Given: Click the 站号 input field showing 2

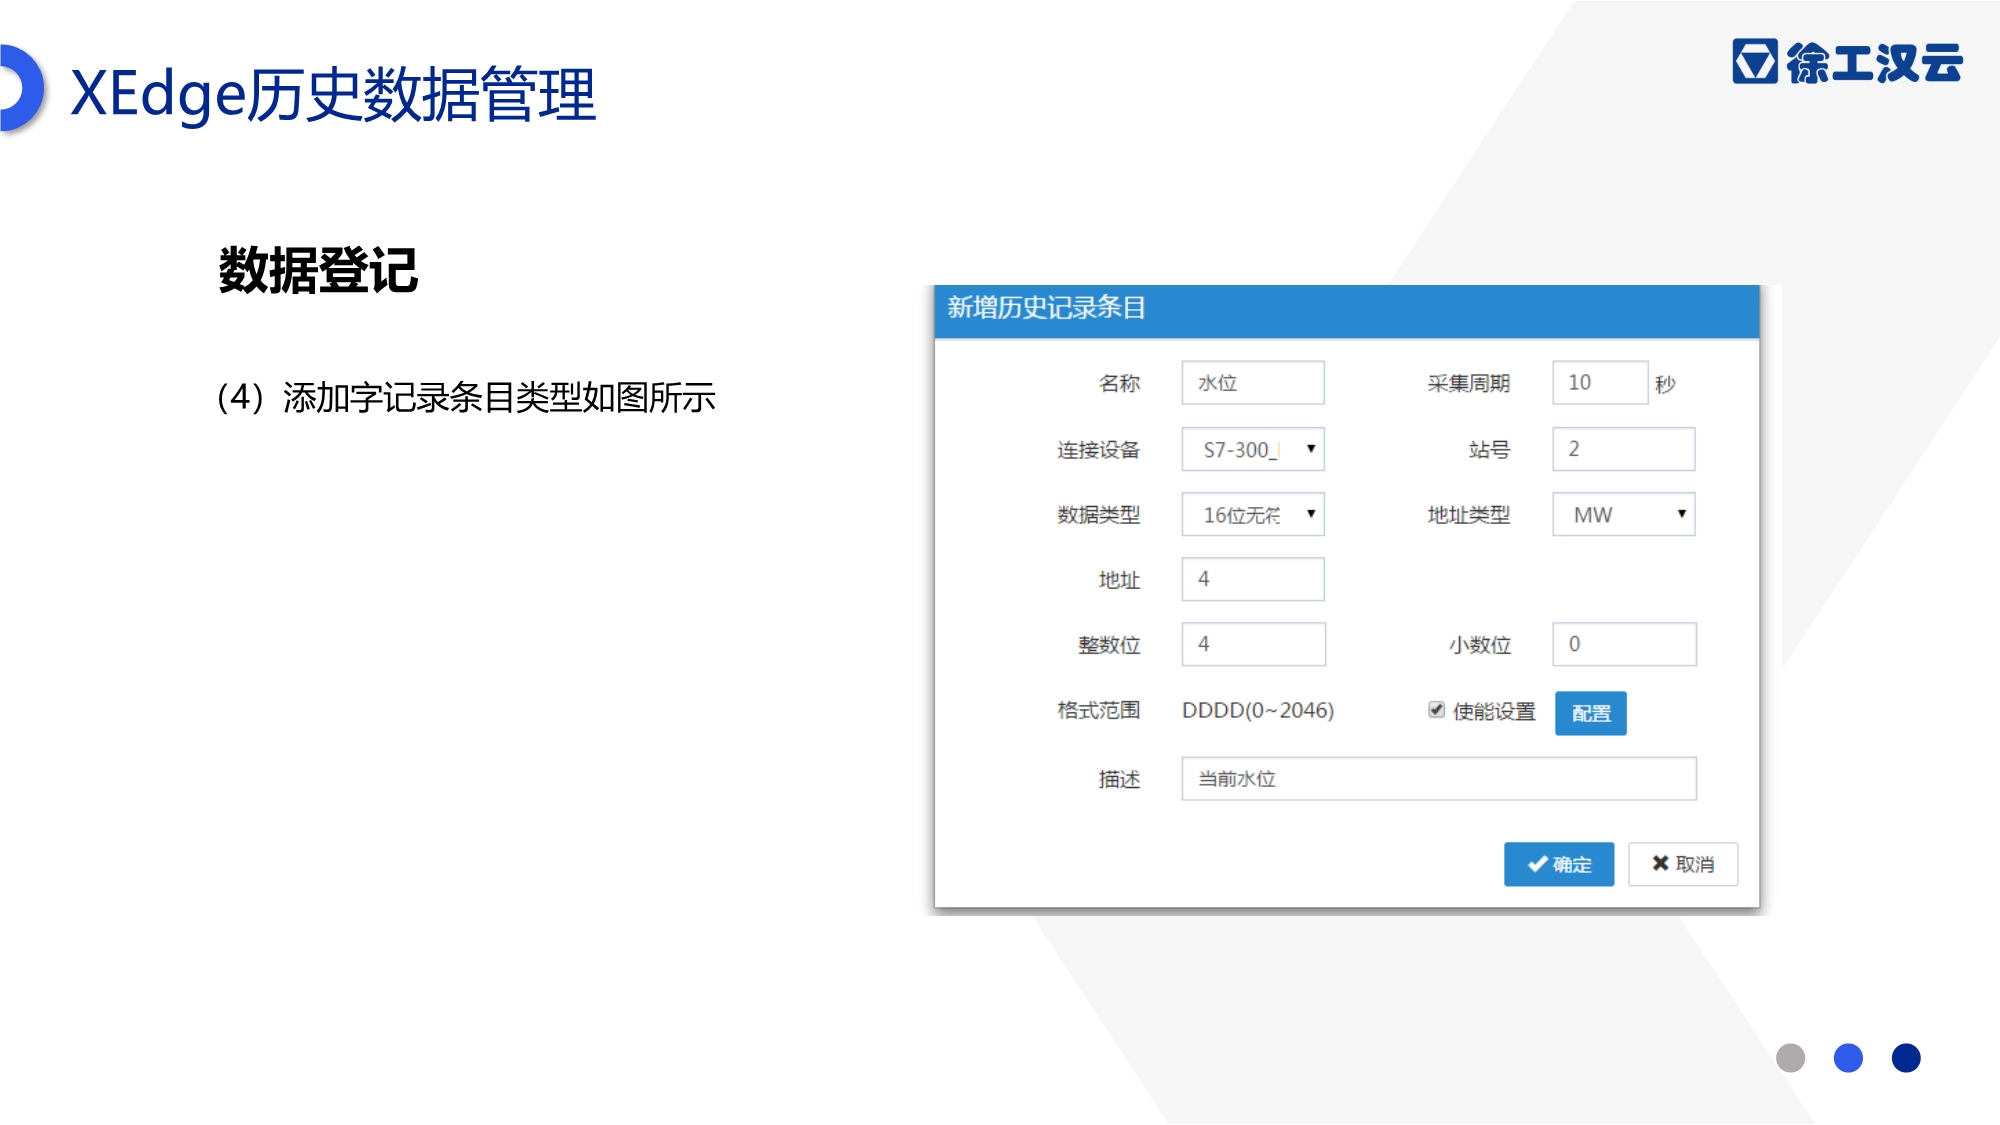Looking at the screenshot, I should tap(1624, 449).
